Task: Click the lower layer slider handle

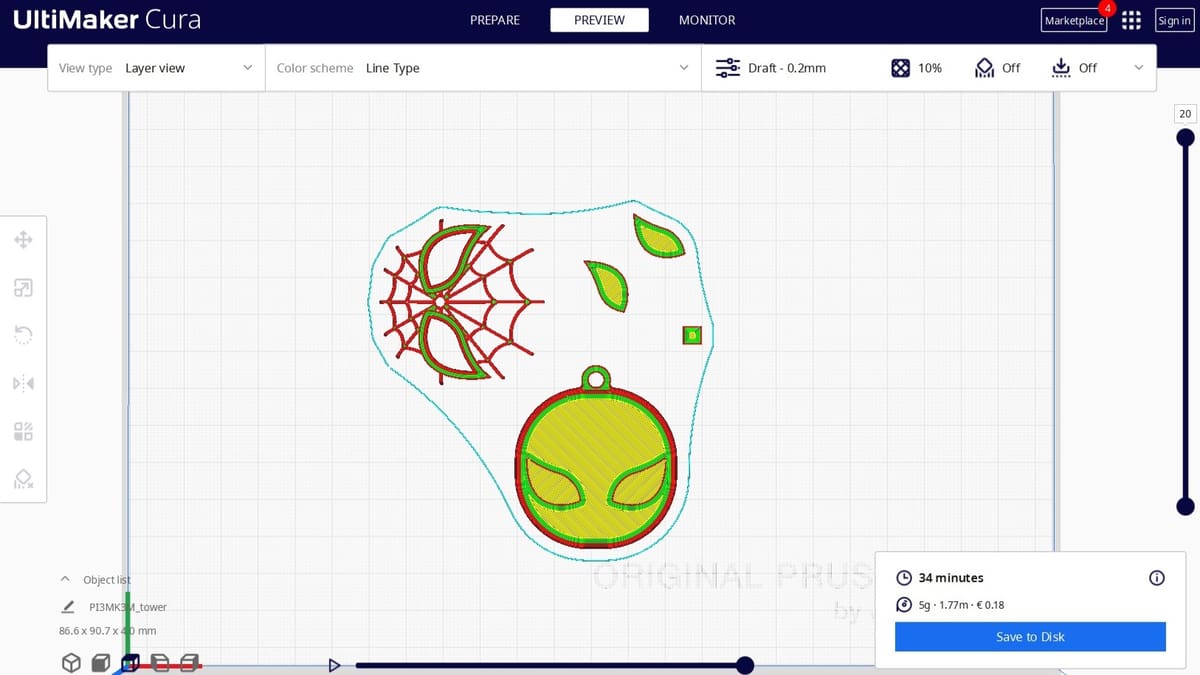Action: (x=1185, y=505)
